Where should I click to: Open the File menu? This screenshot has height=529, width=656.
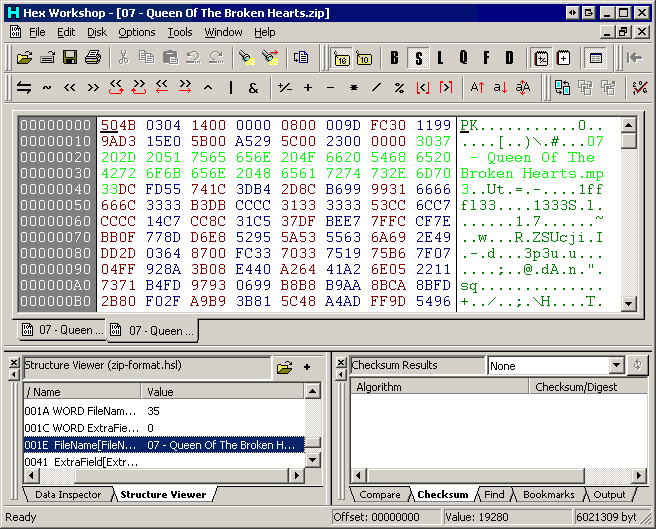pyautogui.click(x=37, y=32)
